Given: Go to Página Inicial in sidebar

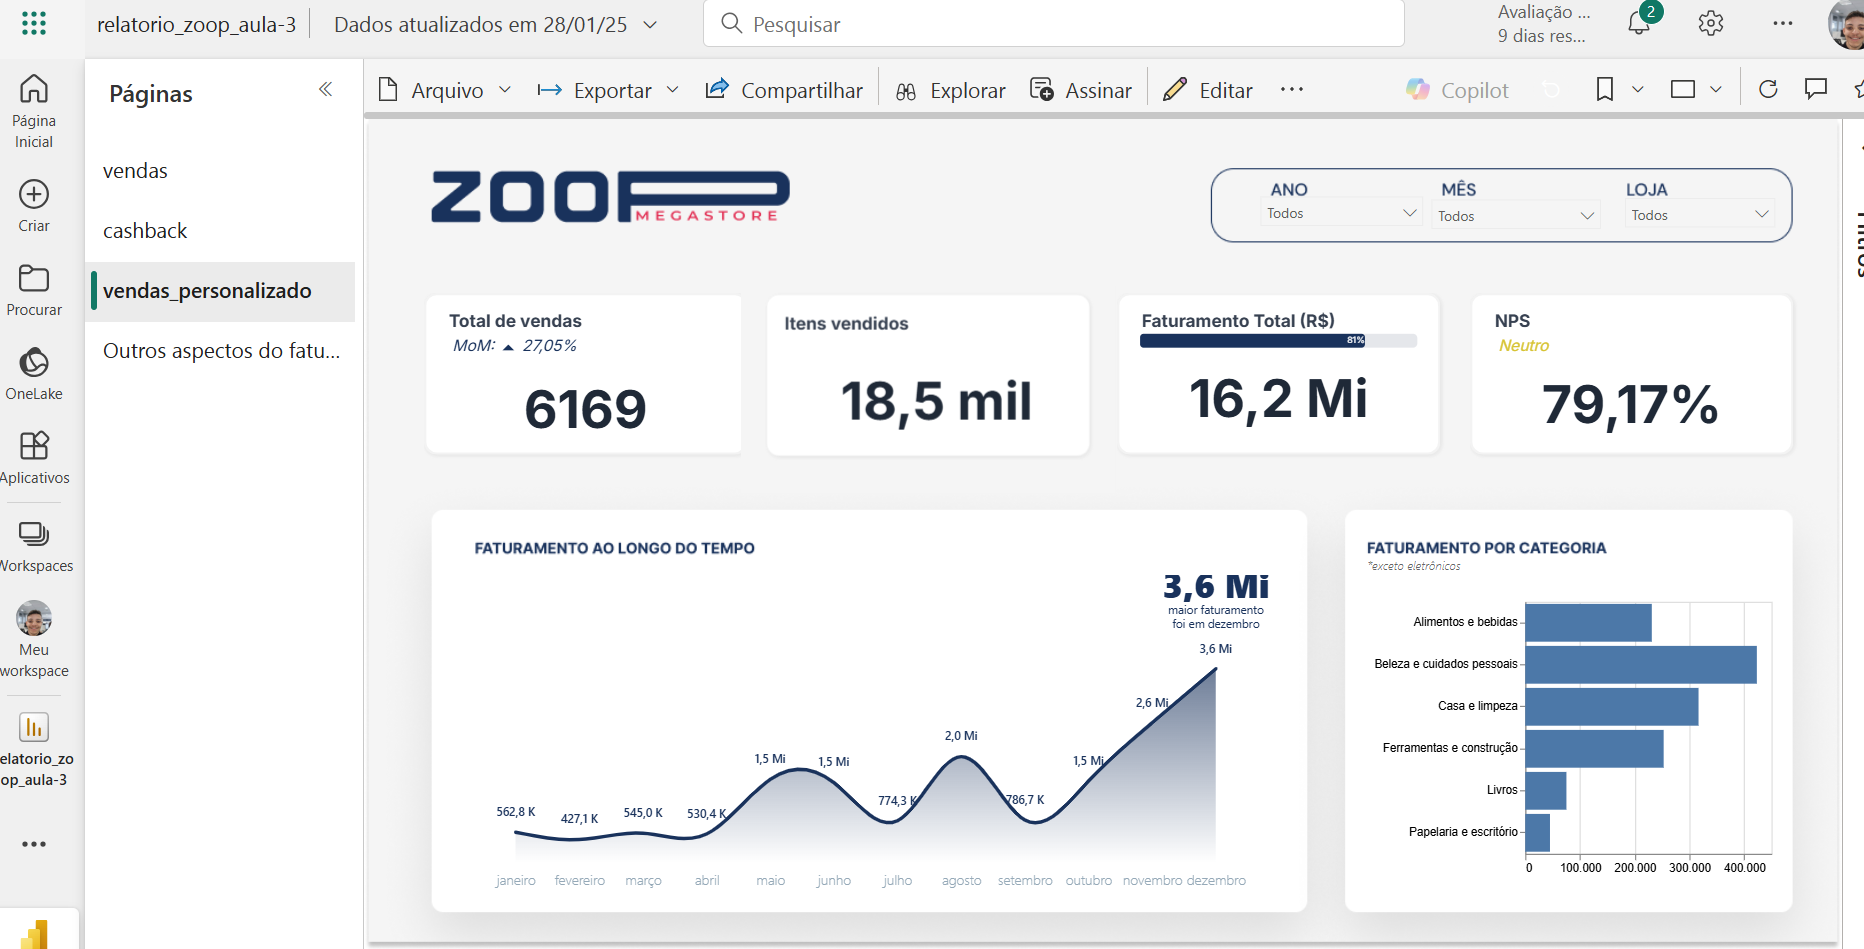Looking at the screenshot, I should pyautogui.click(x=34, y=111).
